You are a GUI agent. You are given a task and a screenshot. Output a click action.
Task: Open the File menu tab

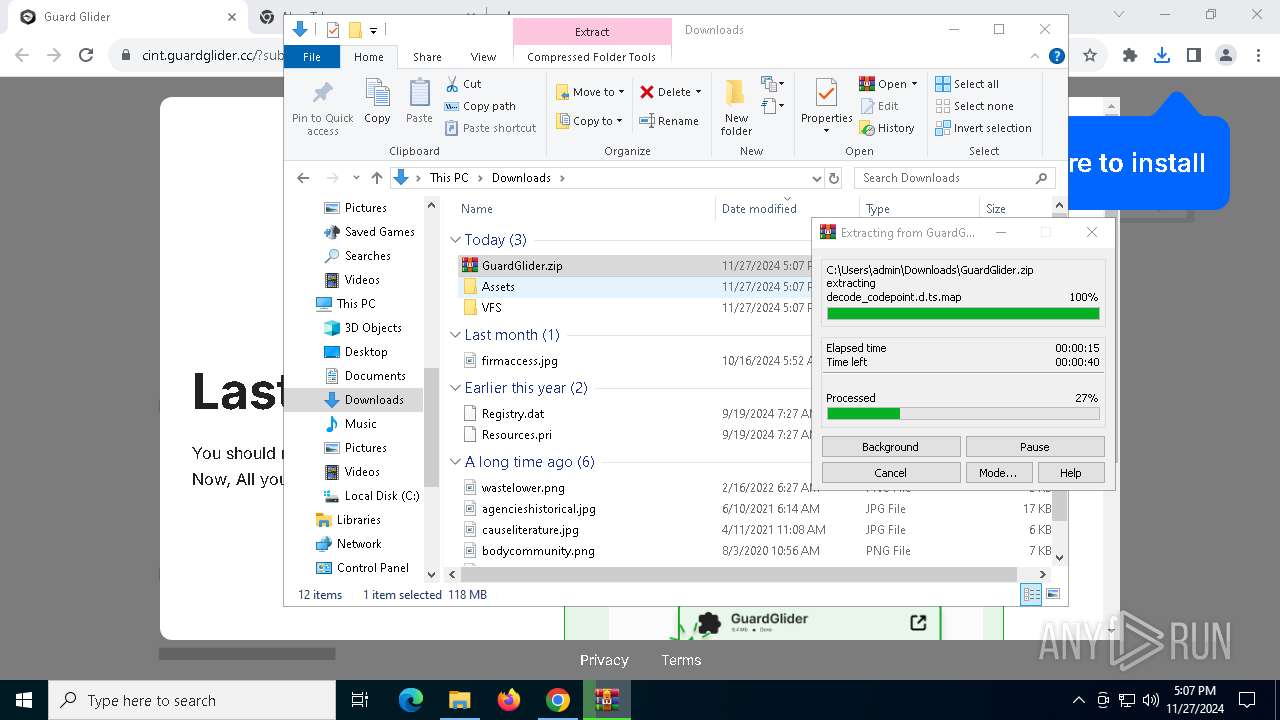(x=312, y=57)
